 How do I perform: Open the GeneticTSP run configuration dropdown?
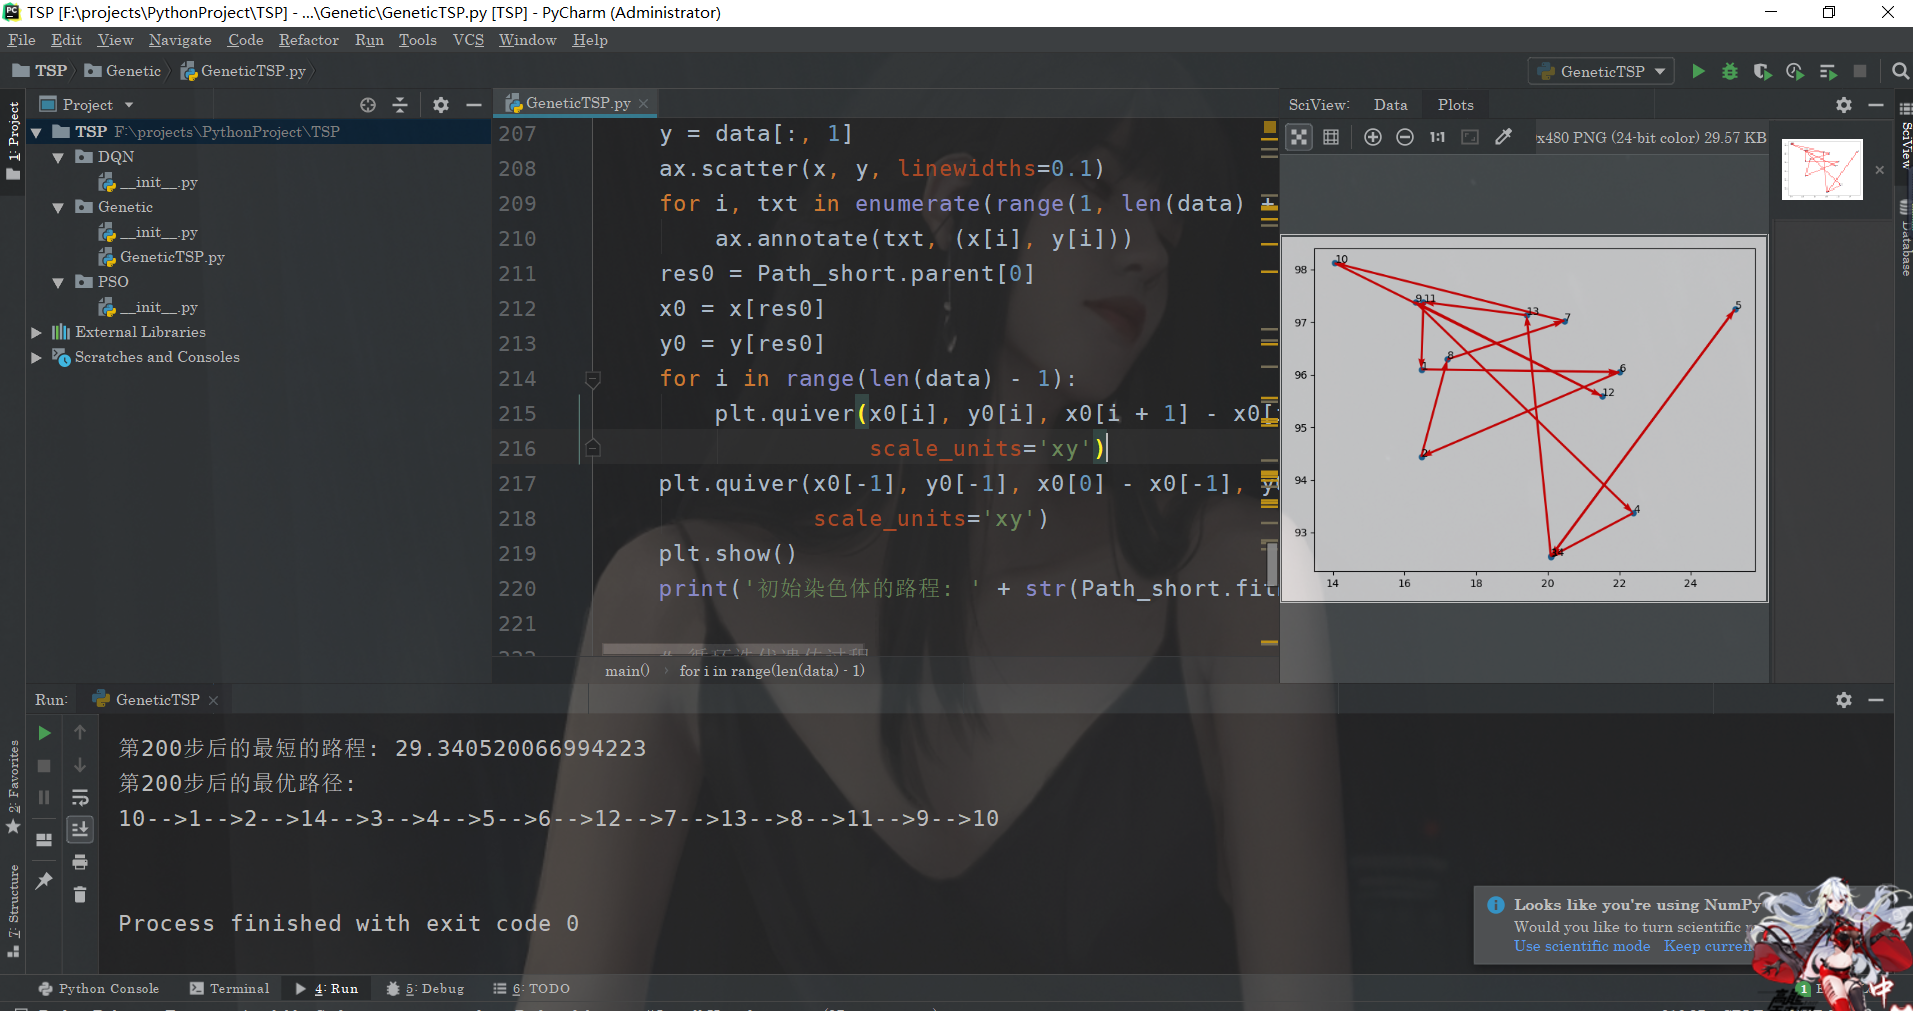coord(1602,71)
